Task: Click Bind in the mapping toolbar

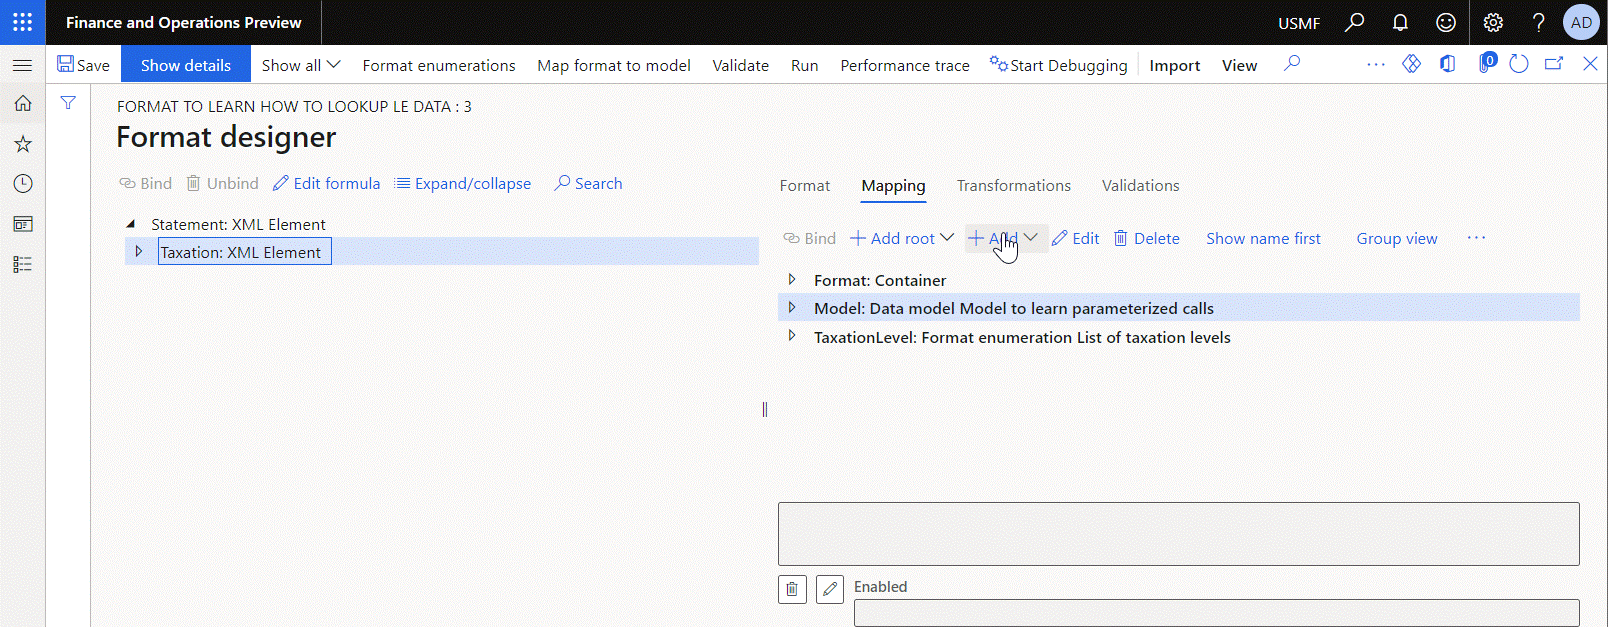Action: [809, 238]
